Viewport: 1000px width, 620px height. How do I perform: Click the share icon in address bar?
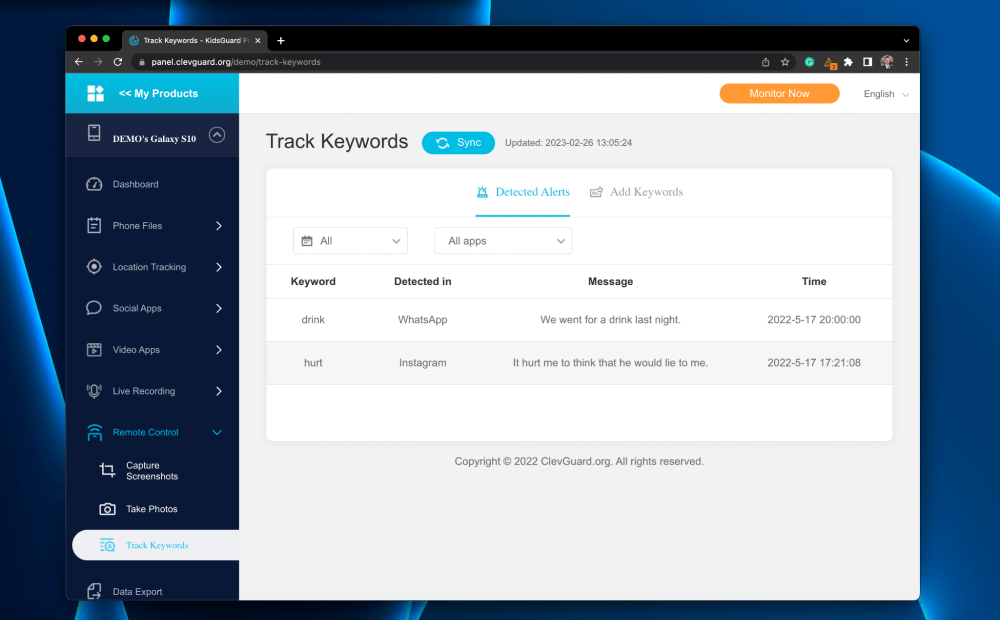point(765,62)
